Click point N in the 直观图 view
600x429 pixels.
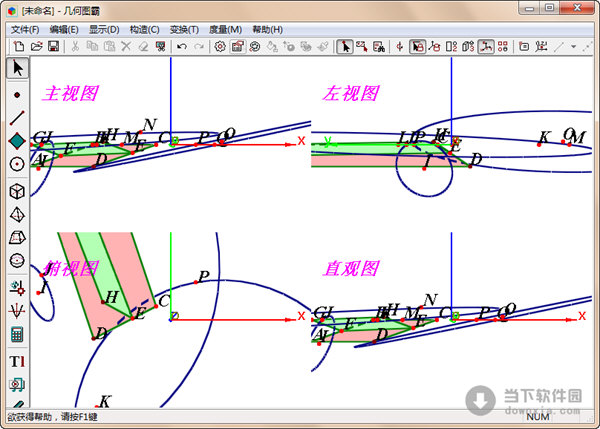[421, 307]
